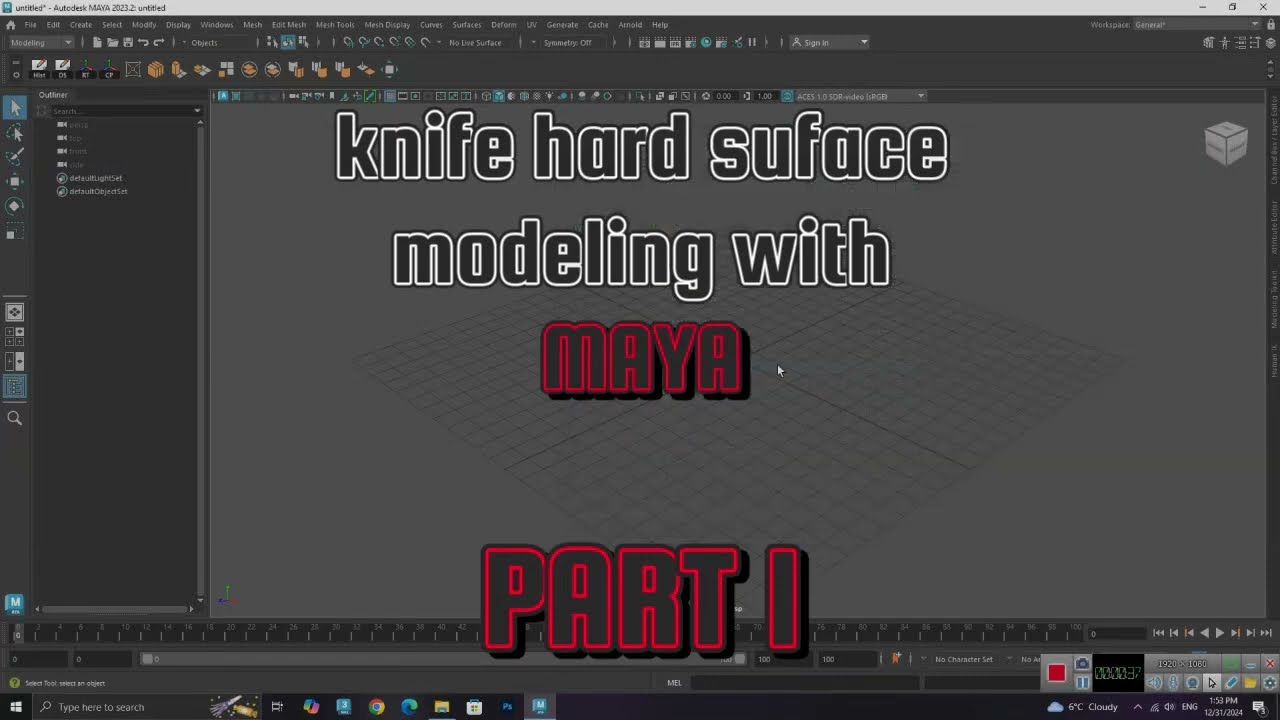Click the Bounding box shelf icon

[x=133, y=69]
